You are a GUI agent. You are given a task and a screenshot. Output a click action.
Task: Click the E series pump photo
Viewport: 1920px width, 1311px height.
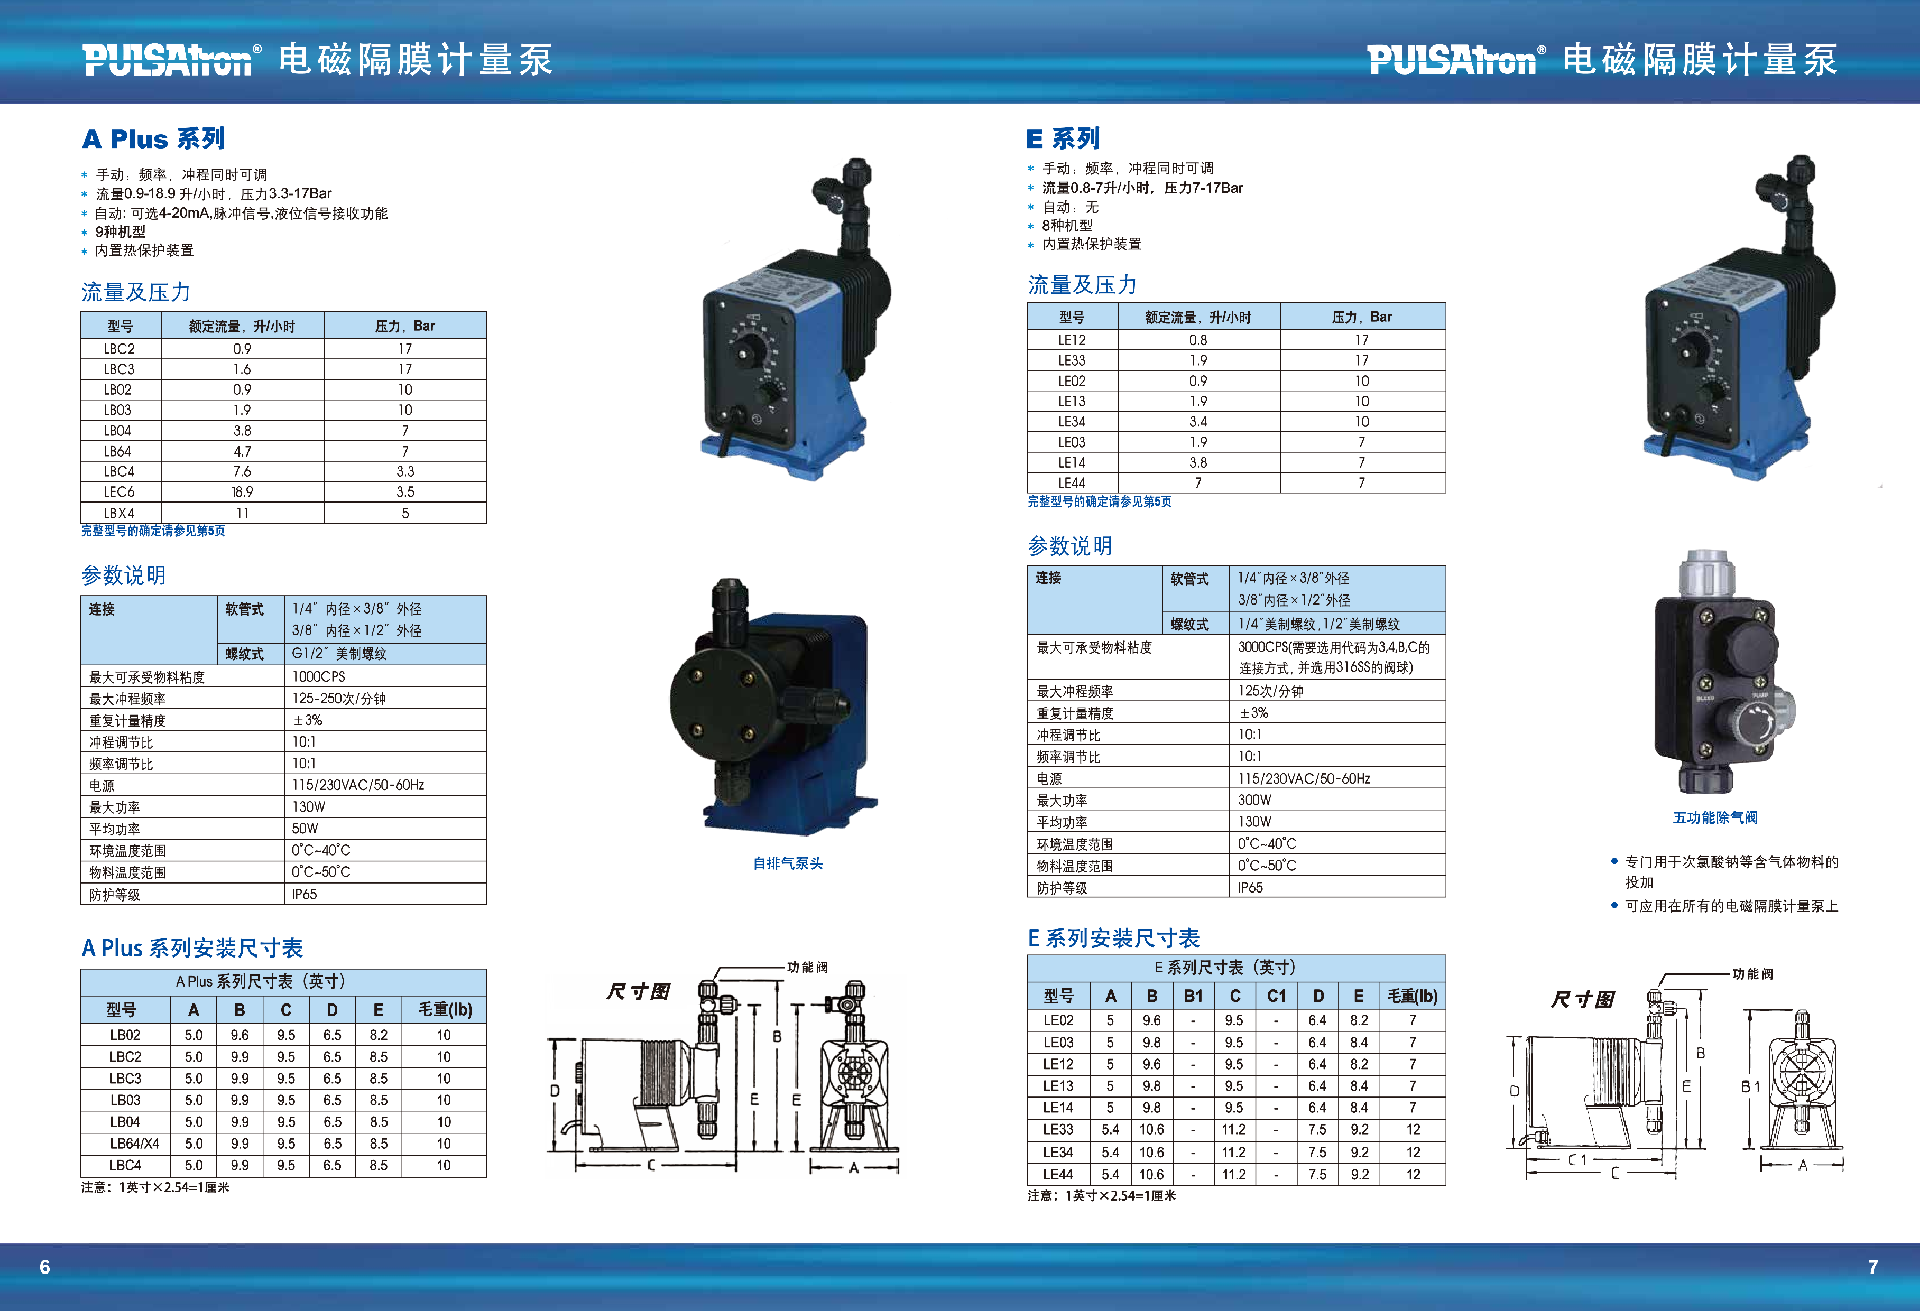[x=1739, y=316]
